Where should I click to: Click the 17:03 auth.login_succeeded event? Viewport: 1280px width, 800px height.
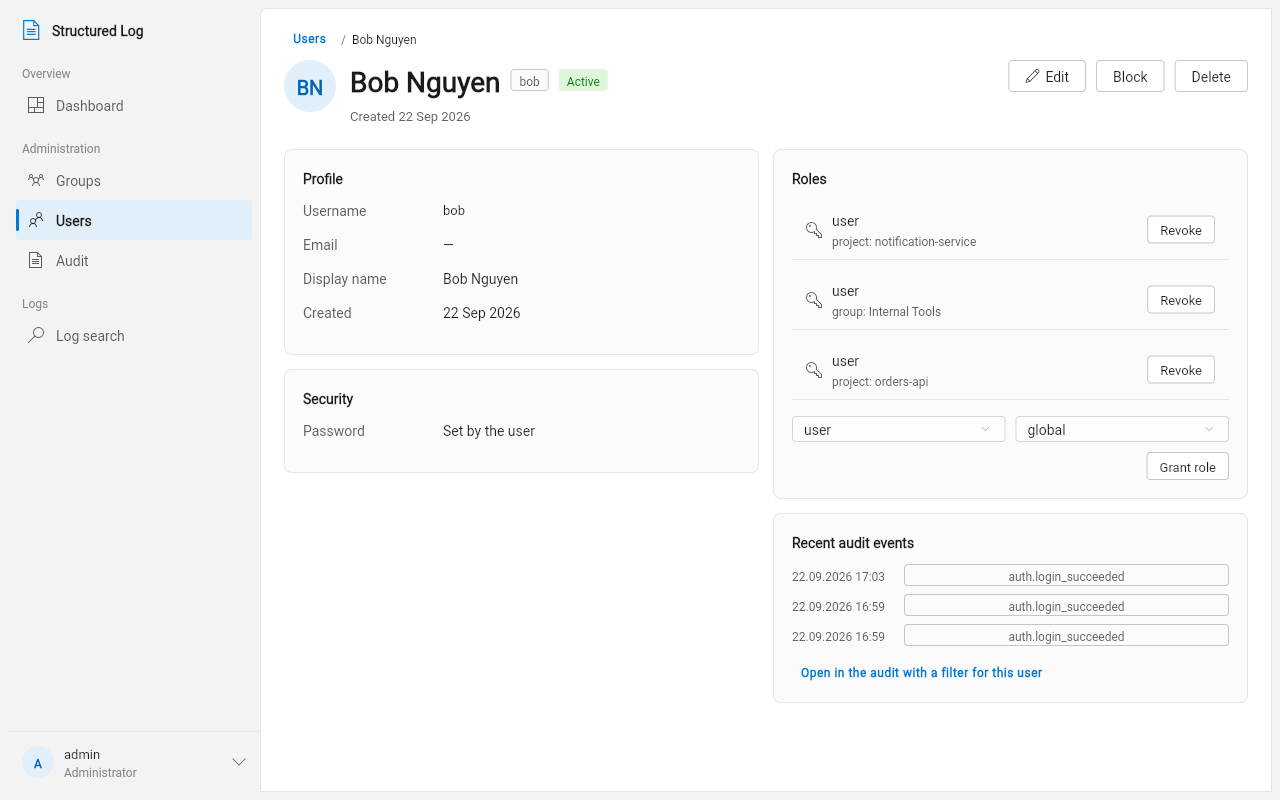tap(1066, 576)
